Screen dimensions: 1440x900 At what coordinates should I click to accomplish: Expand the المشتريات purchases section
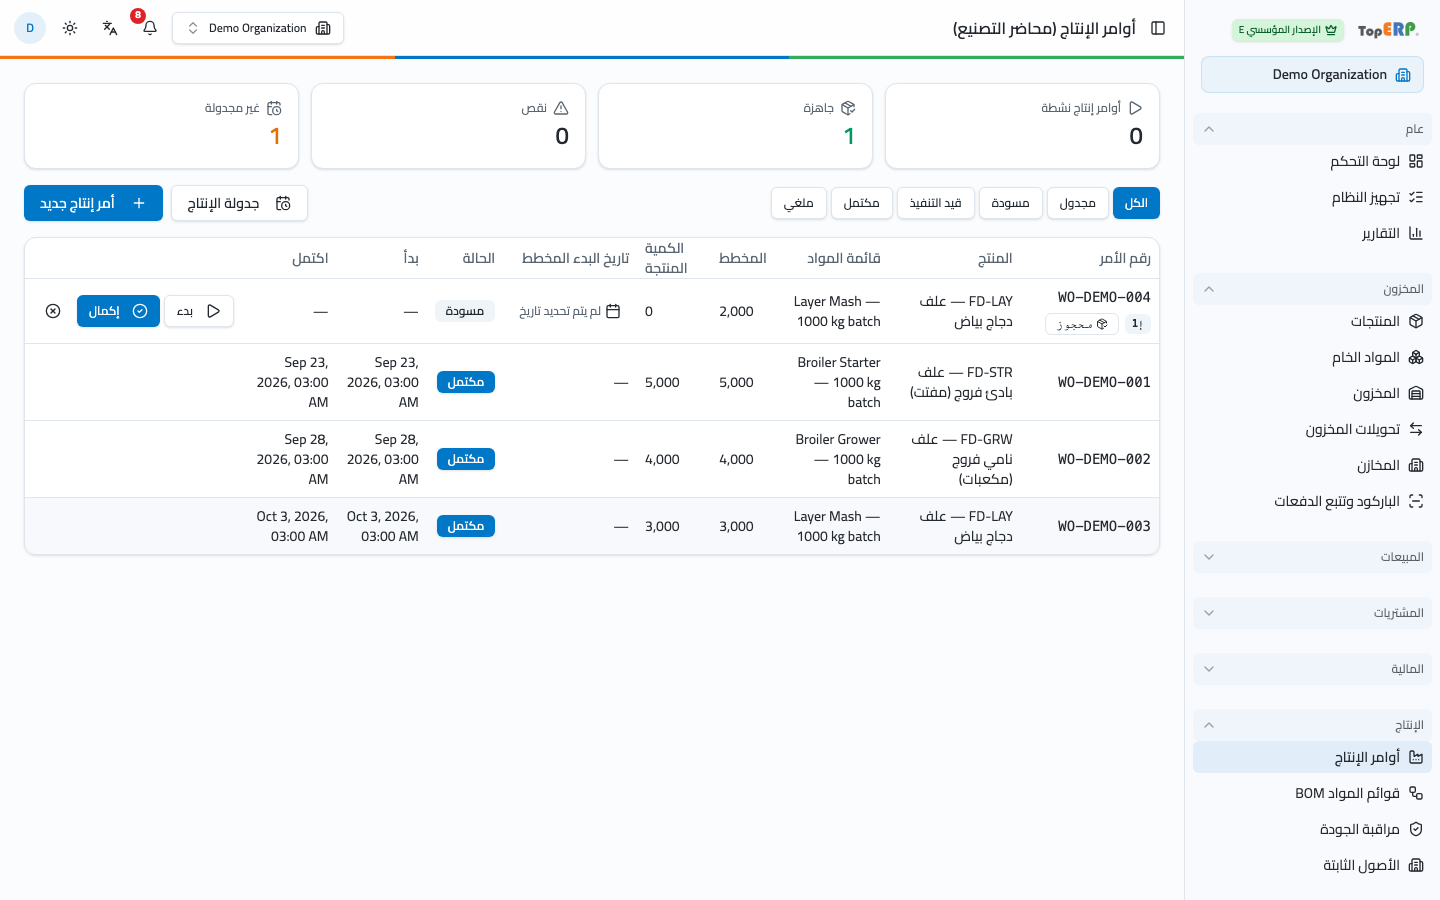pos(1312,613)
